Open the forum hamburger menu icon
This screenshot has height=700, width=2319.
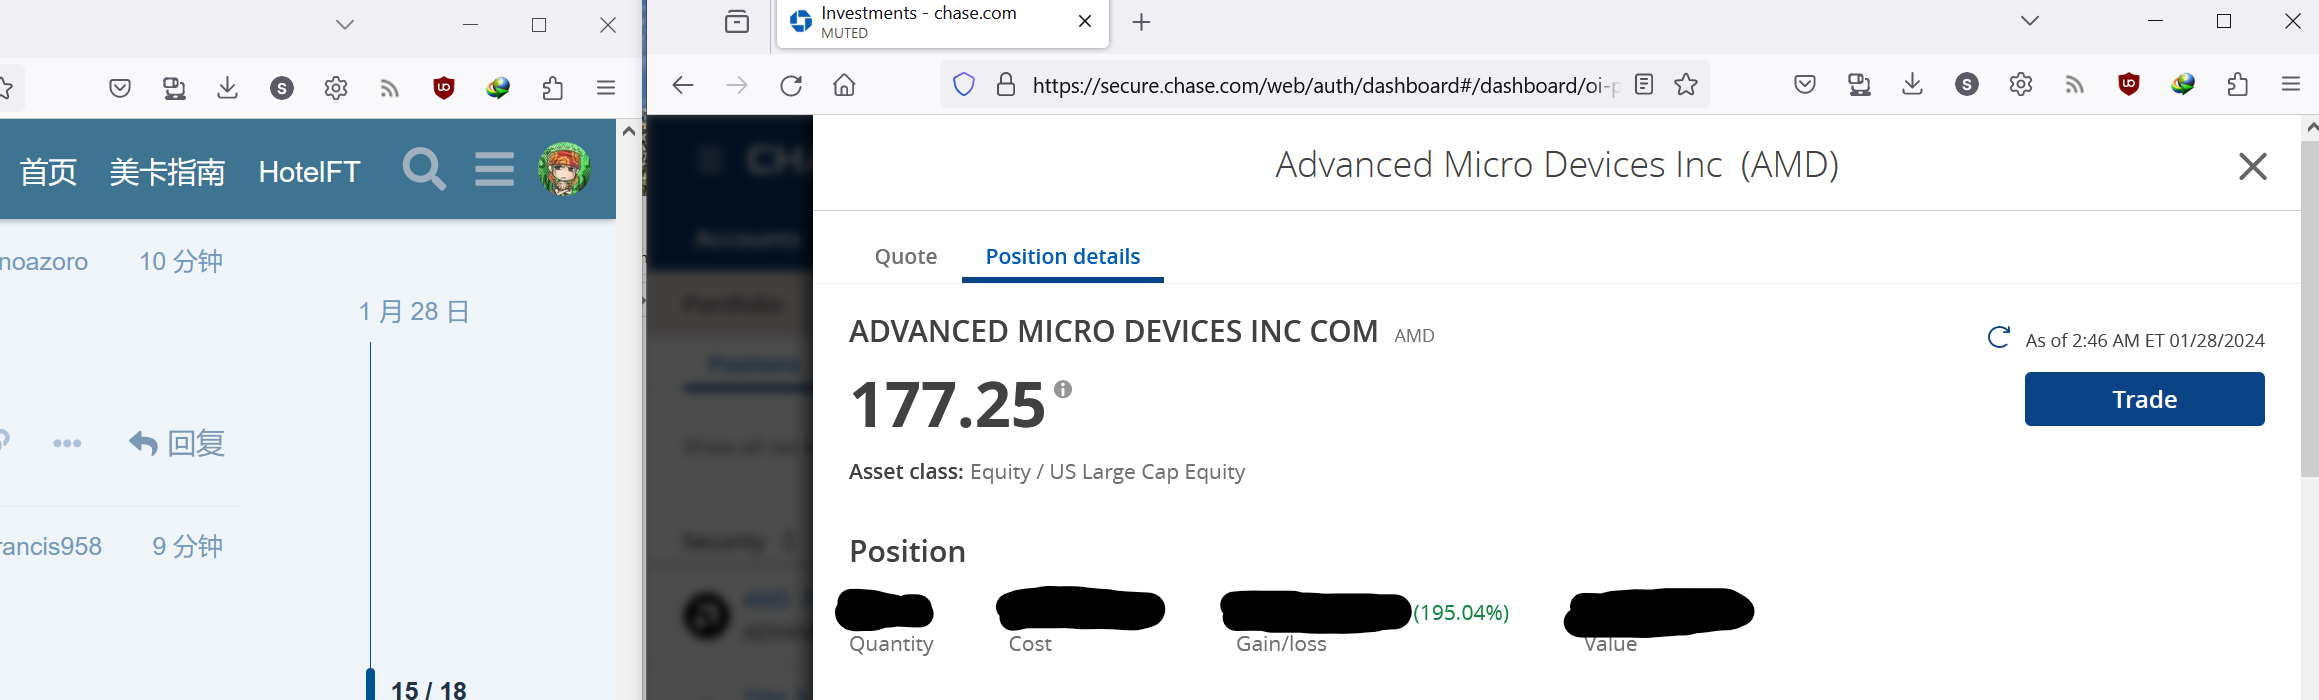[x=494, y=170]
